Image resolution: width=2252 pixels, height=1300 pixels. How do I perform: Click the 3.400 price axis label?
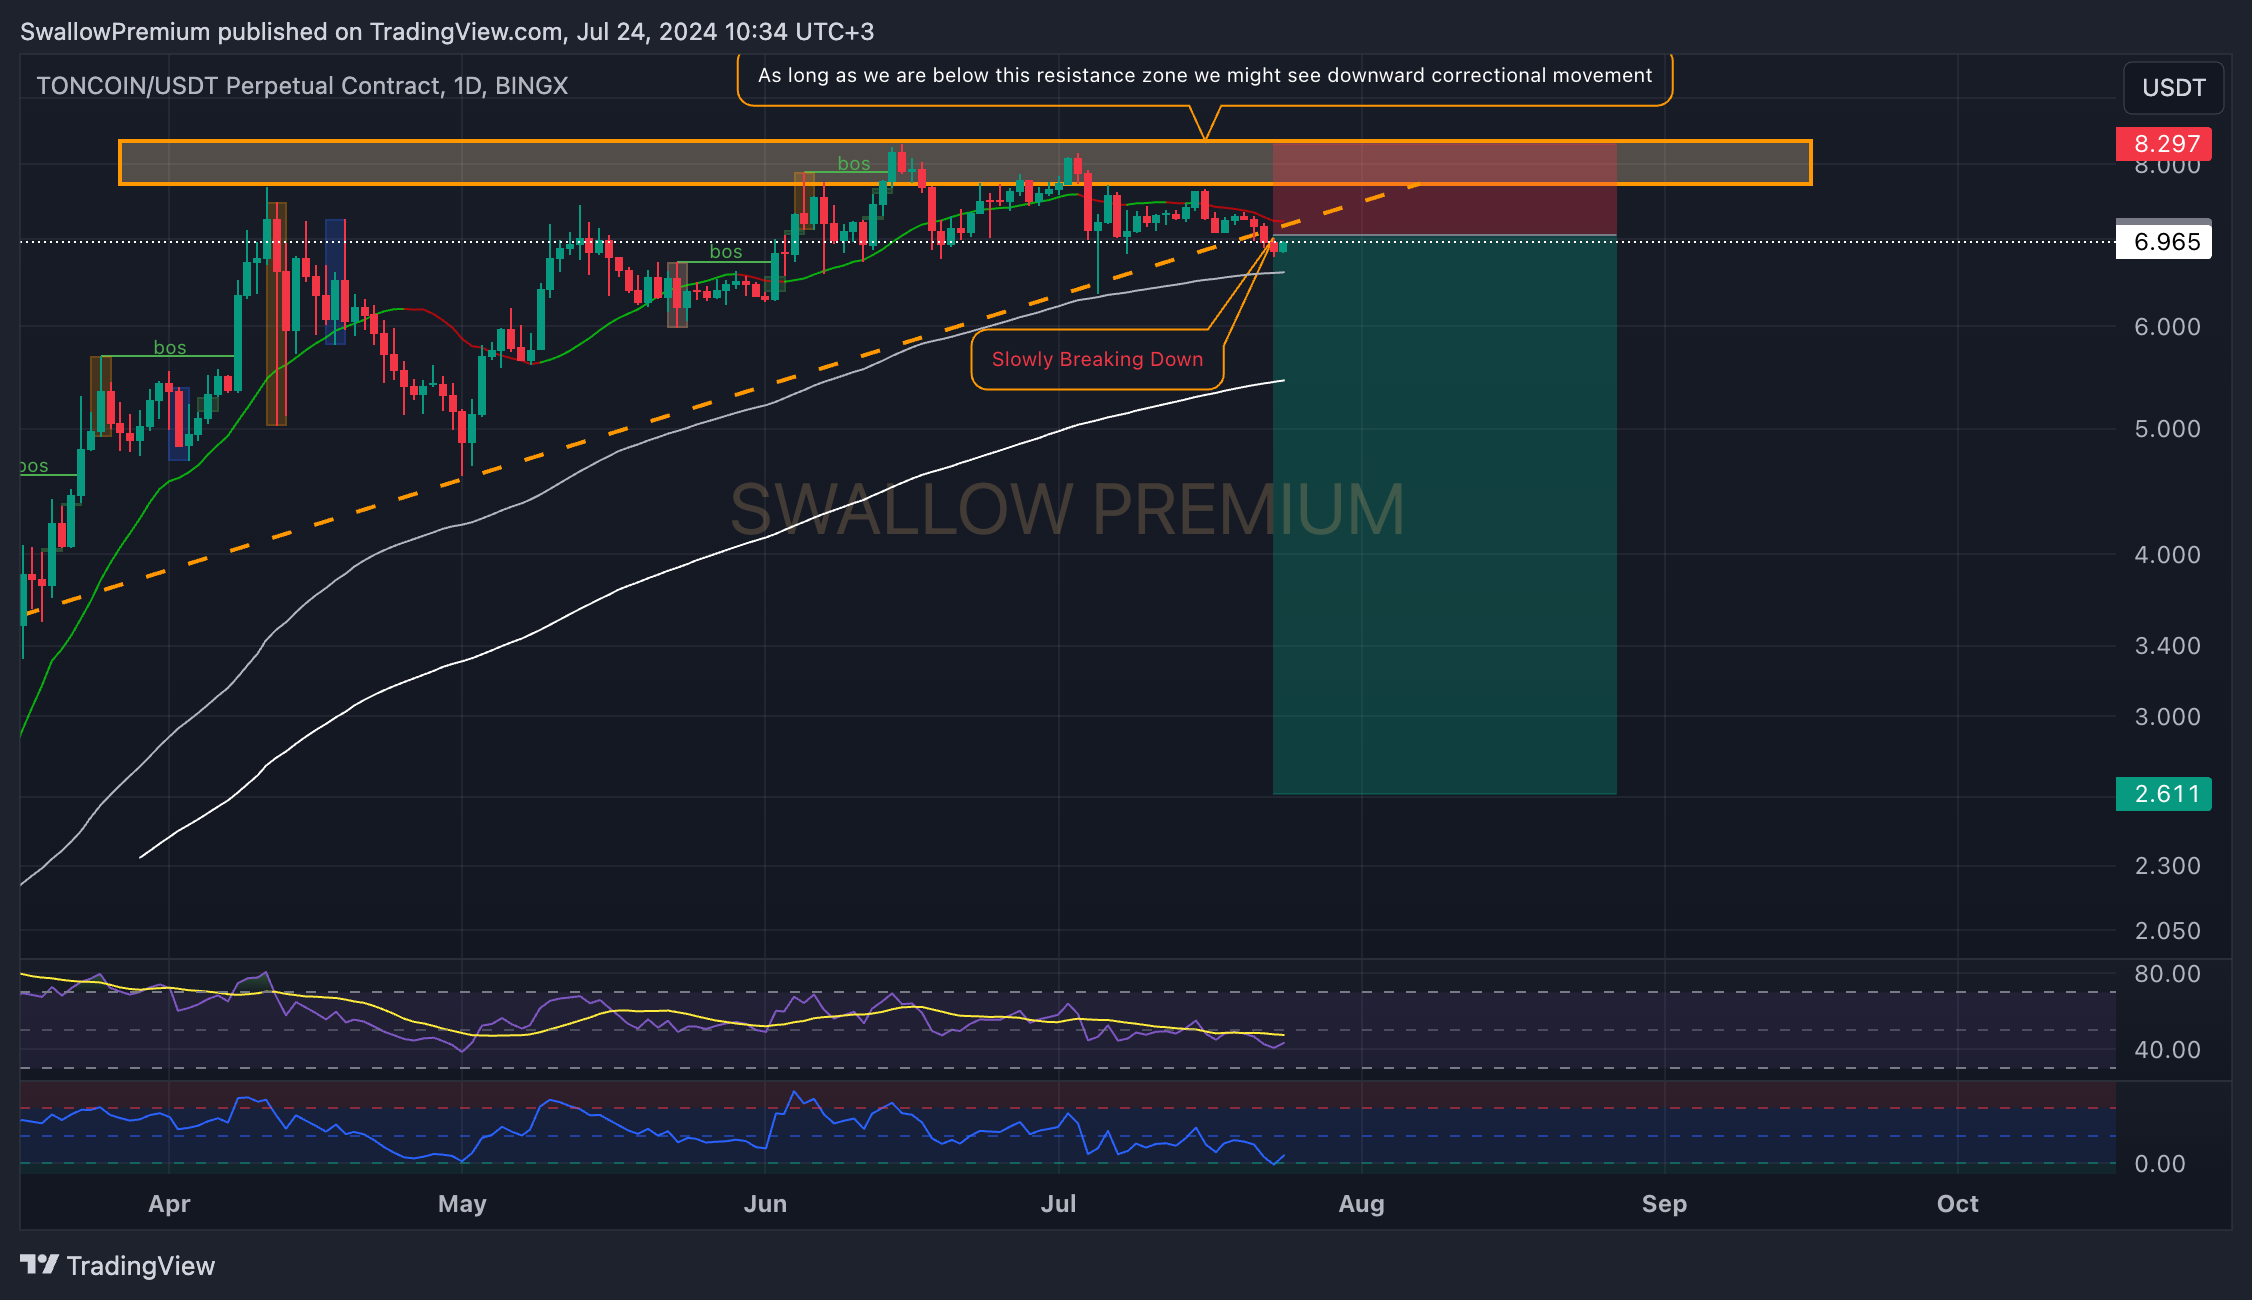point(2167,646)
